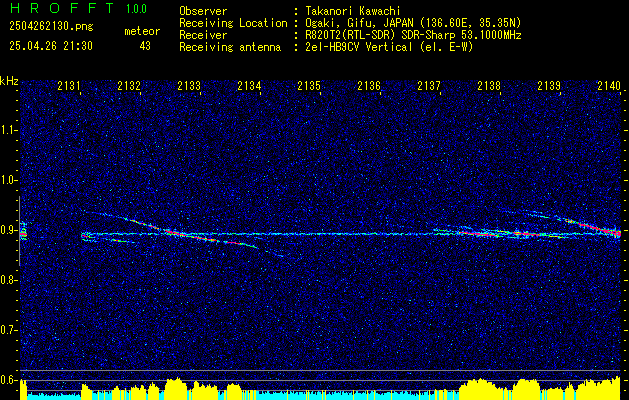Click the R820T2(RTL-SDR) SDR-Sharp receiver value

tap(413, 35)
